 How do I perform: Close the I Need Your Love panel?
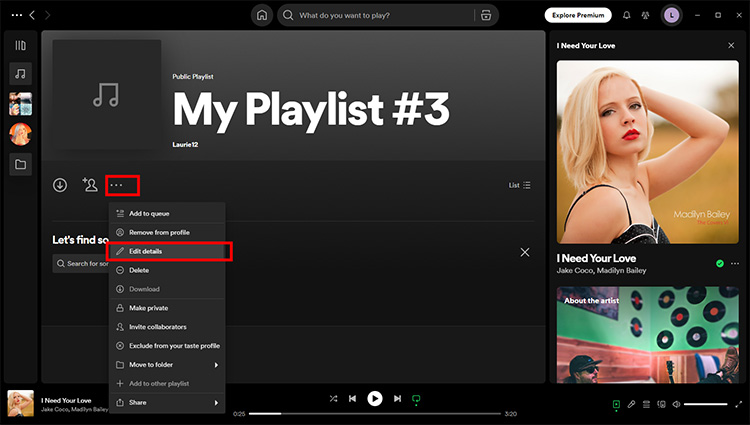(731, 45)
